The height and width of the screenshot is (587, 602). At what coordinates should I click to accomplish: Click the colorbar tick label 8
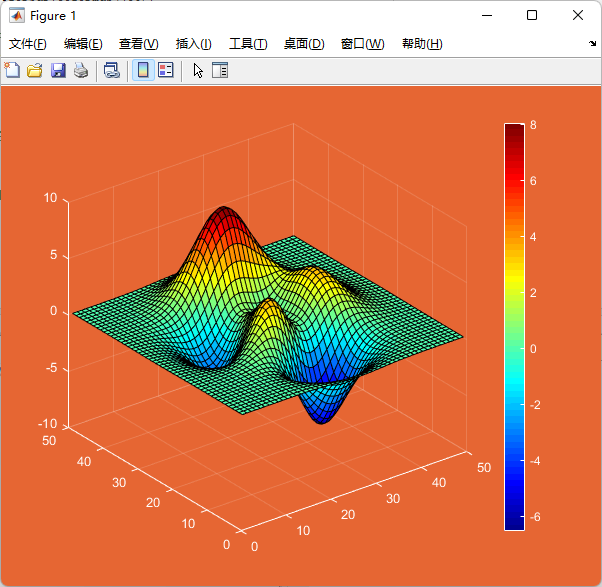pos(533,125)
